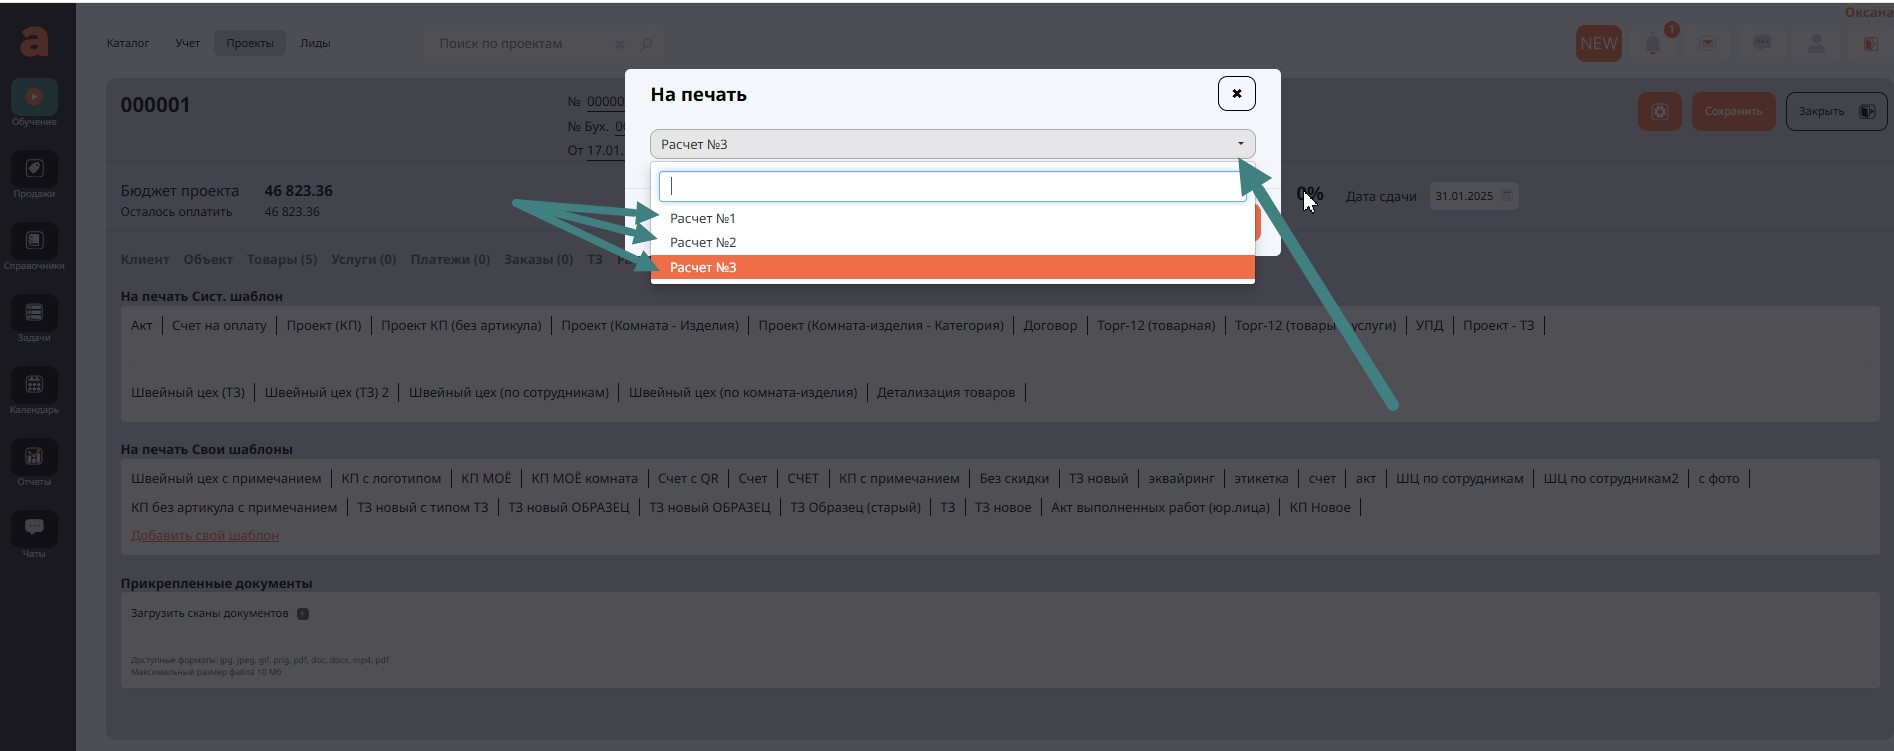
Task: Open the Продажи sidebar icon
Action: pos(34,169)
